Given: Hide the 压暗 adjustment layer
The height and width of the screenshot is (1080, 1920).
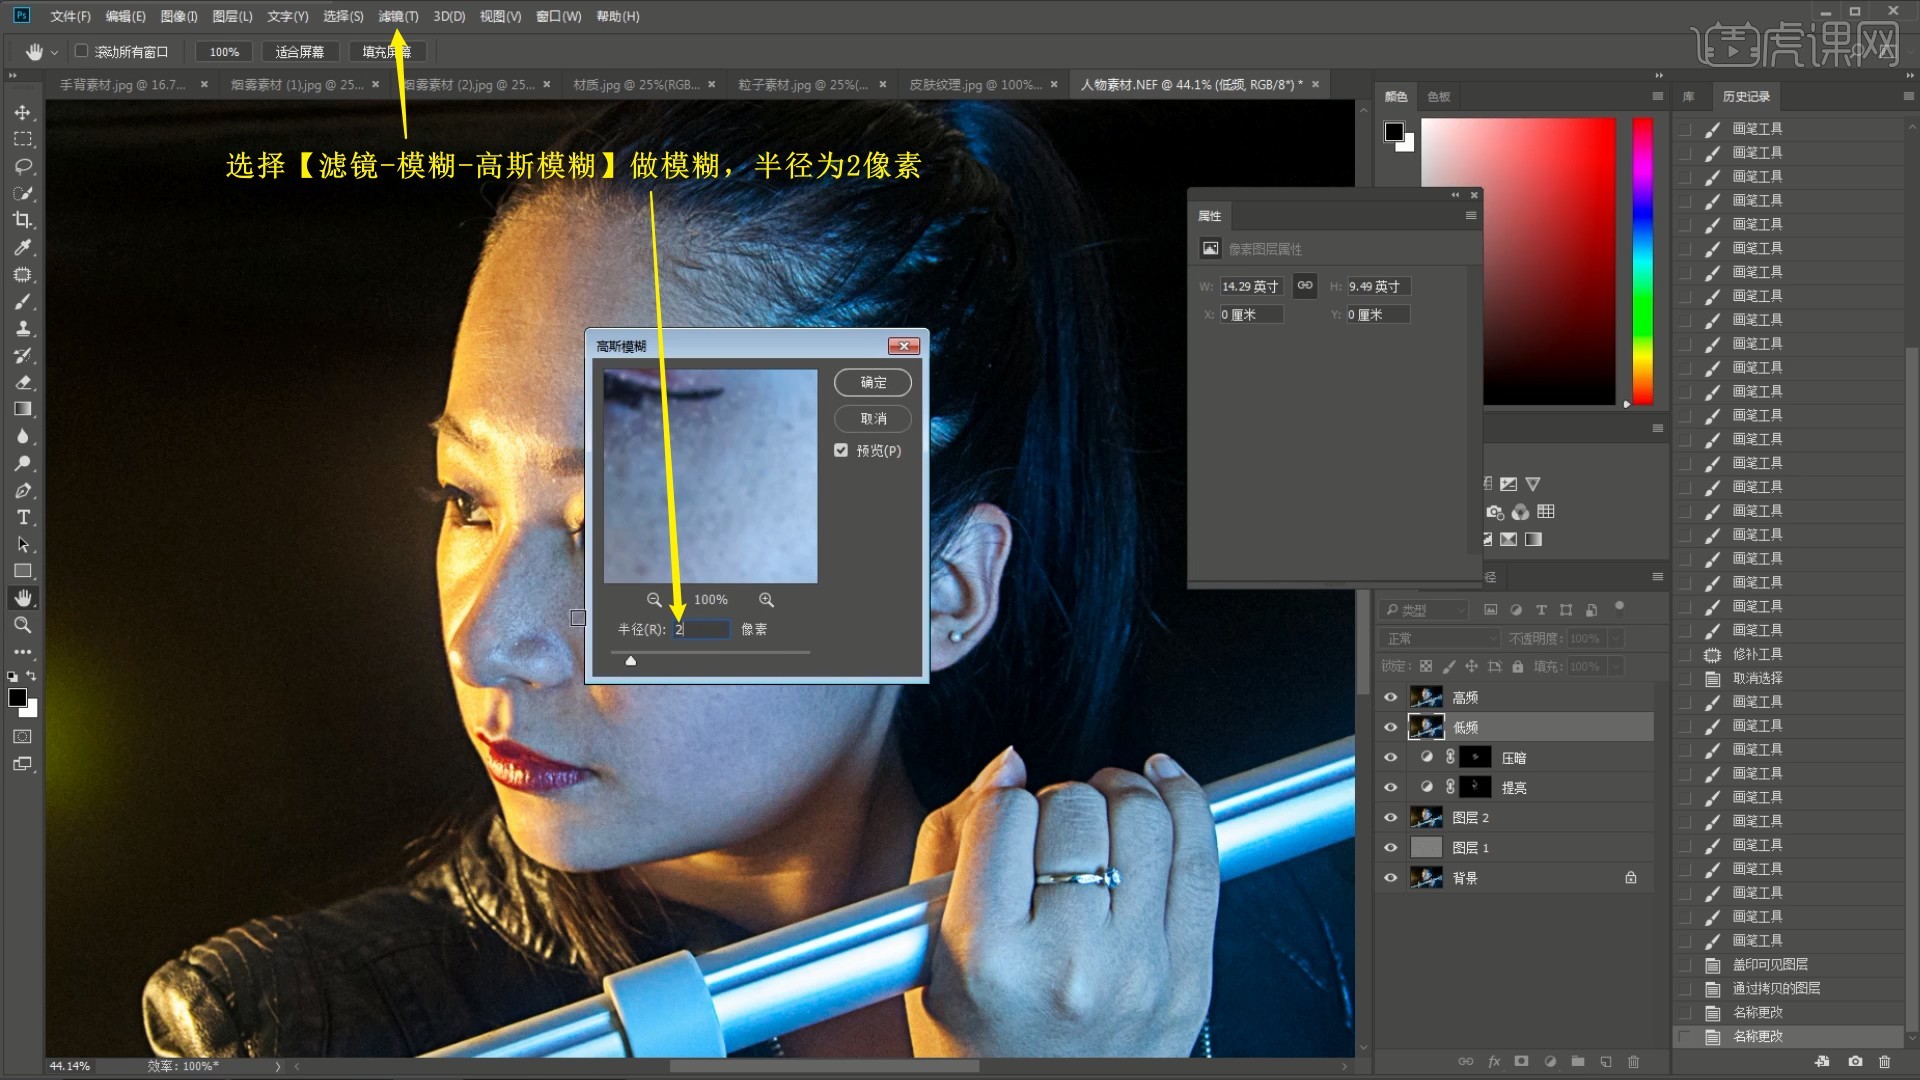Looking at the screenshot, I should [1390, 758].
